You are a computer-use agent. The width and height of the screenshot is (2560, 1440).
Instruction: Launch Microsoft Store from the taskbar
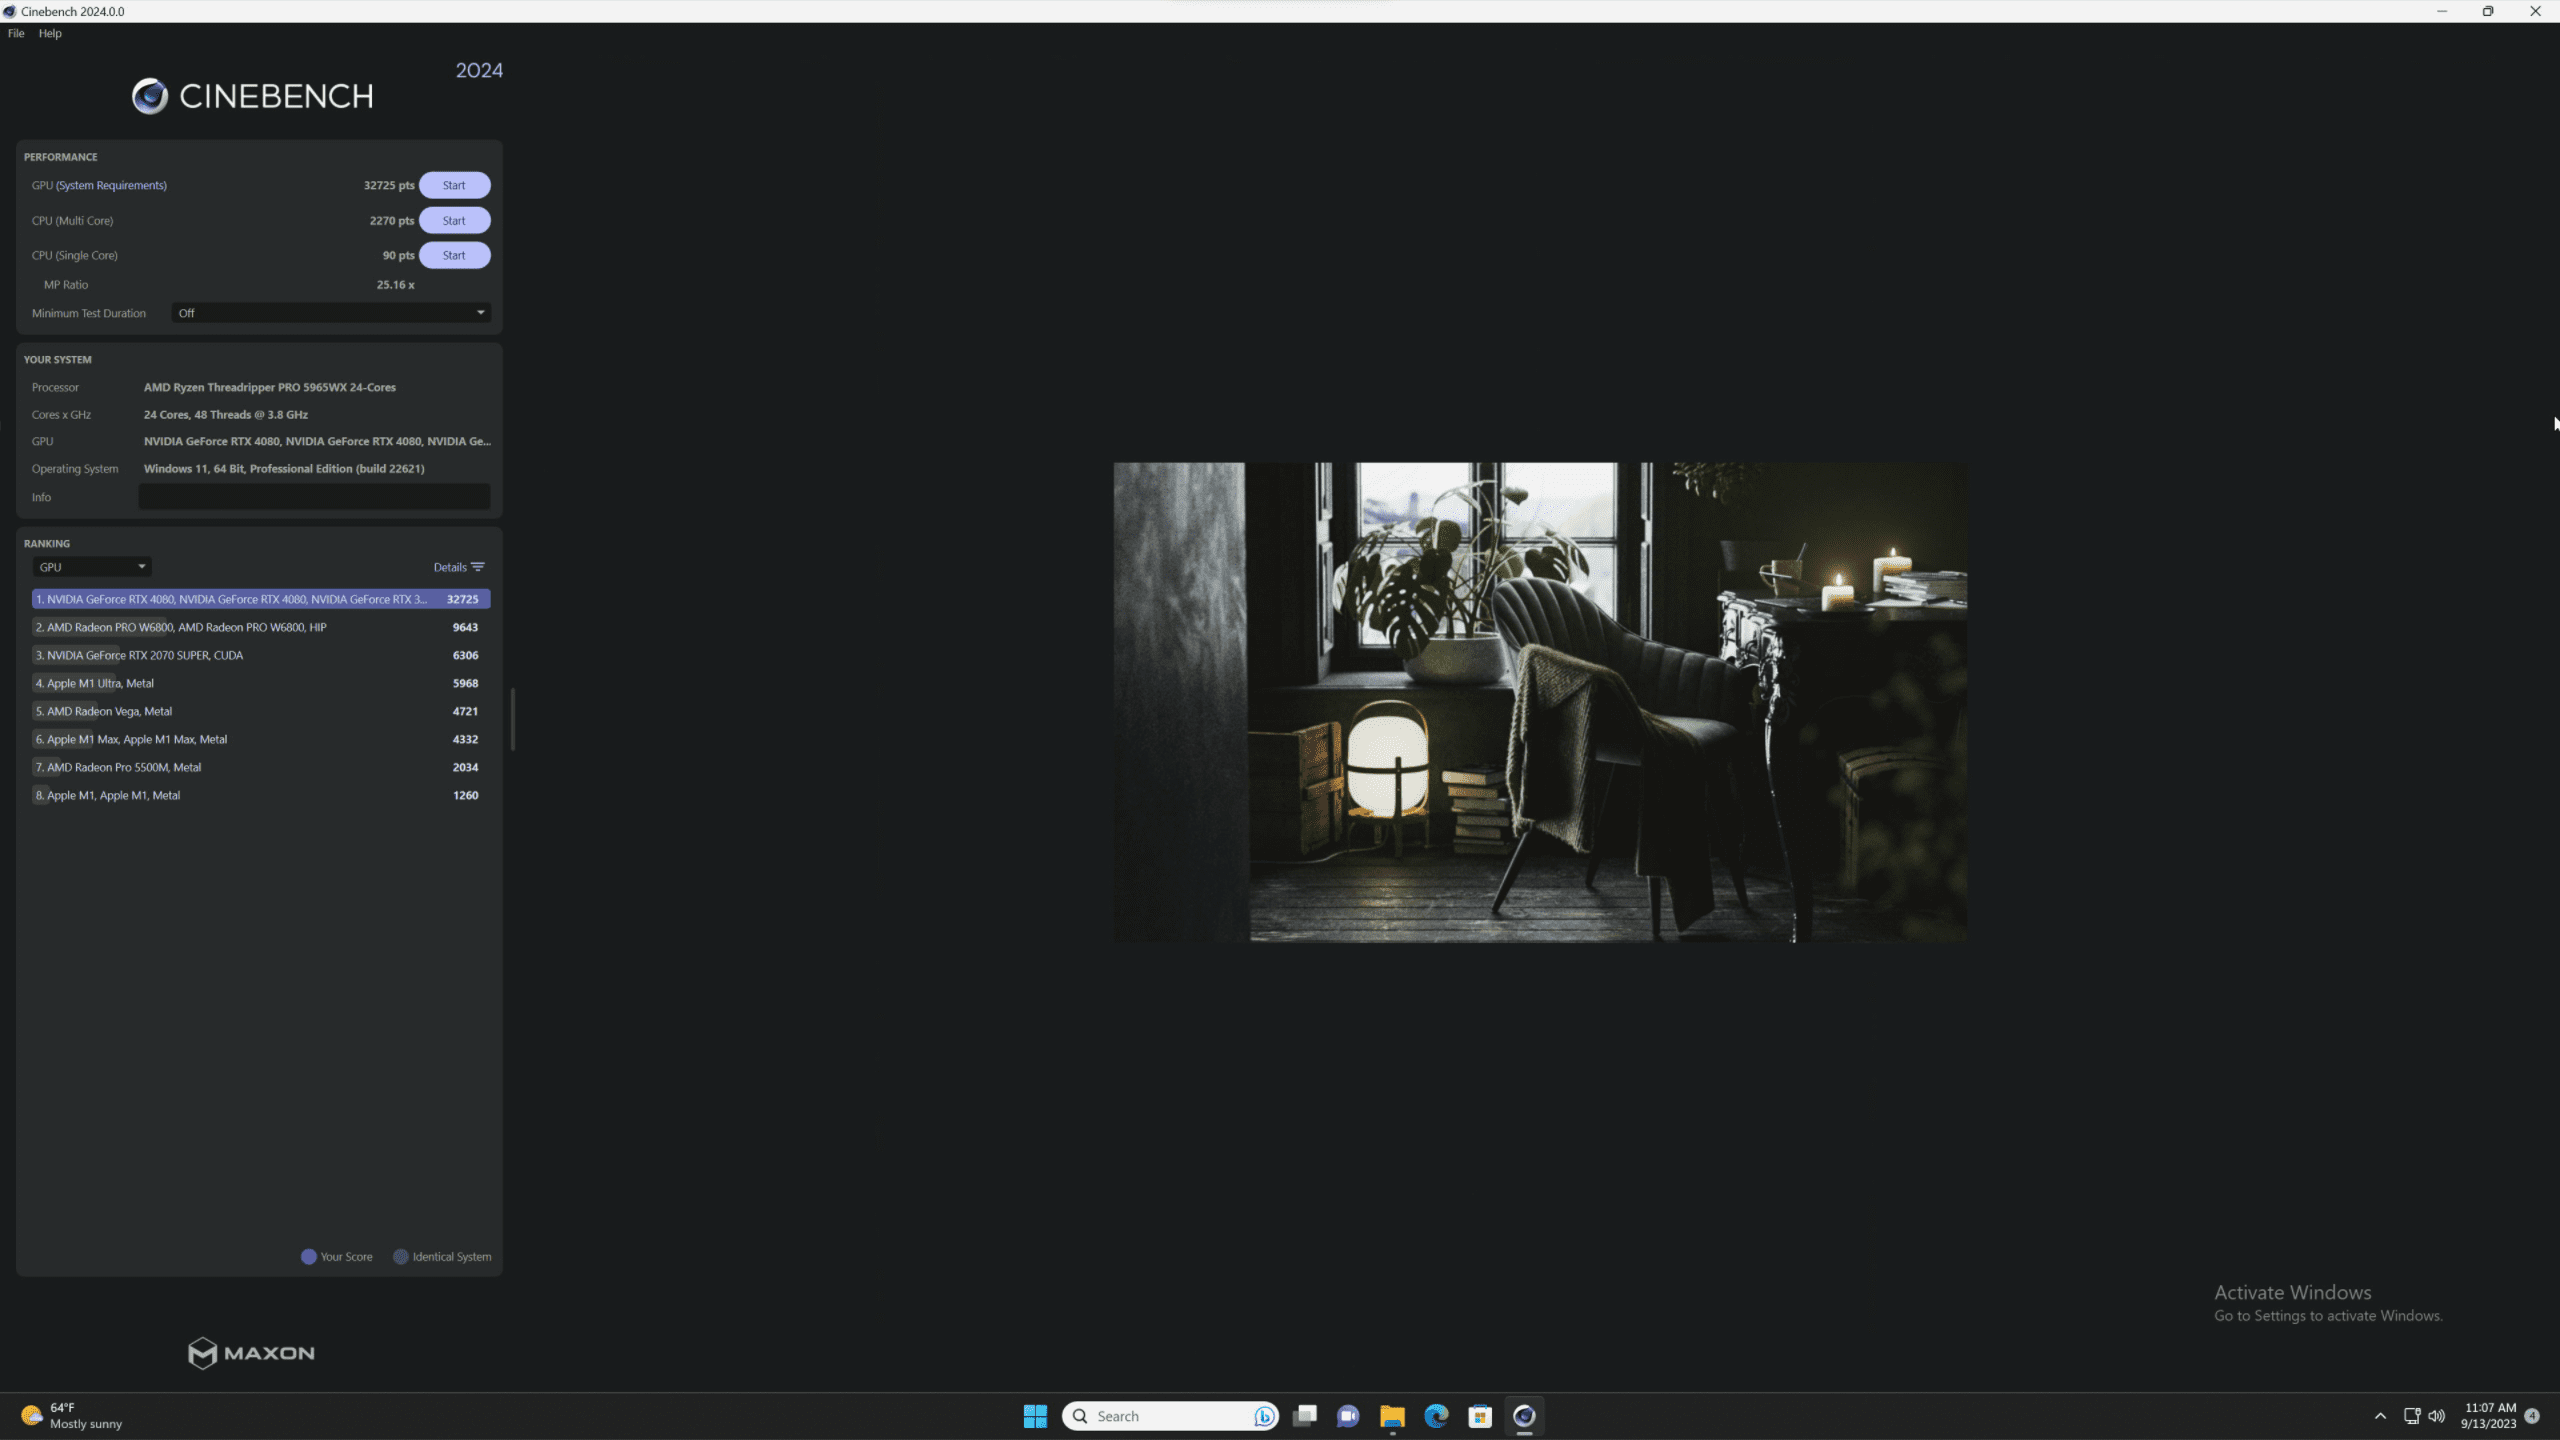click(1480, 1415)
